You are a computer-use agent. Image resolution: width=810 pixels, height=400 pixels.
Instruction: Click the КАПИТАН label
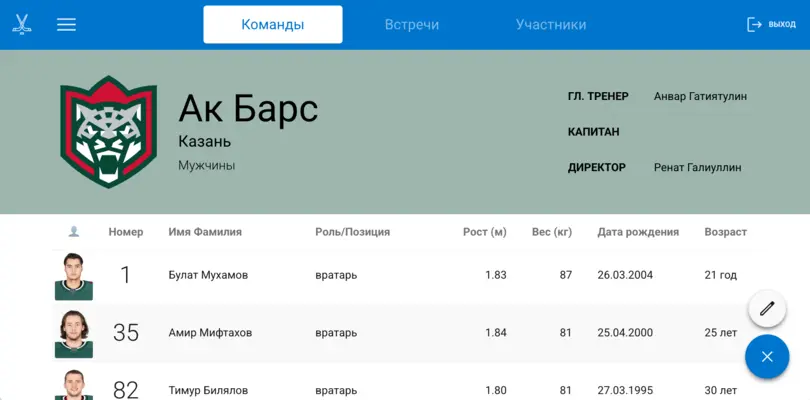pyautogui.click(x=594, y=132)
